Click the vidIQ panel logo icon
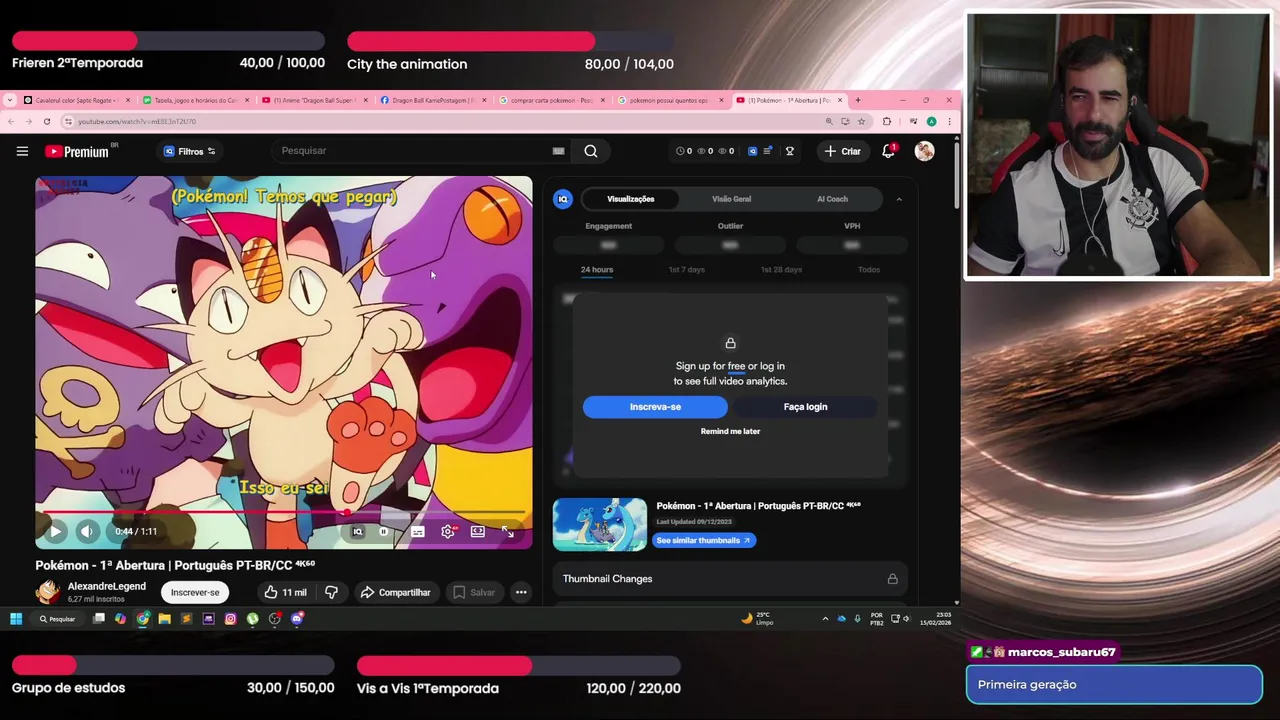Screen dimensions: 1280x720 click(563, 199)
